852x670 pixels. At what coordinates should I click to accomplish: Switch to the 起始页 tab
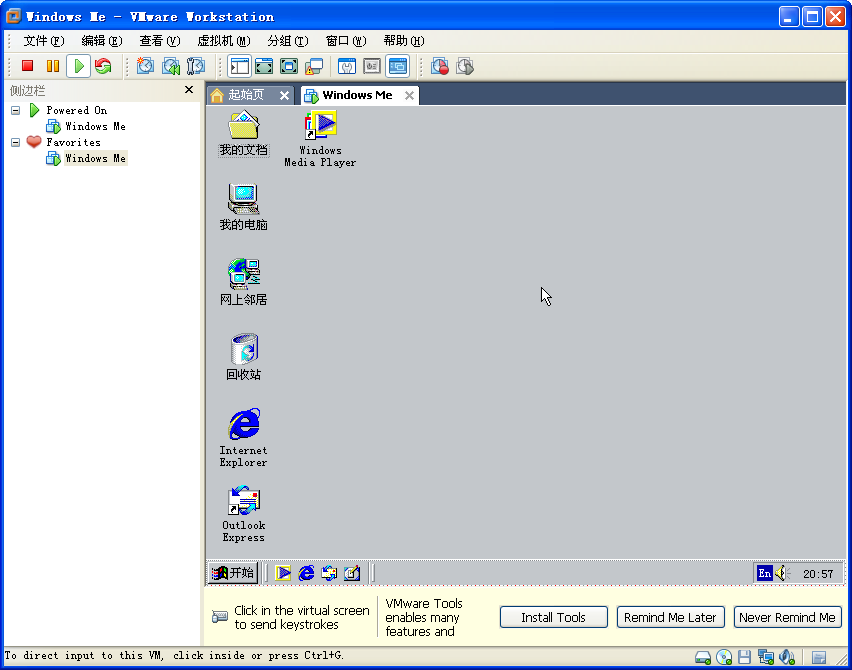(246, 95)
